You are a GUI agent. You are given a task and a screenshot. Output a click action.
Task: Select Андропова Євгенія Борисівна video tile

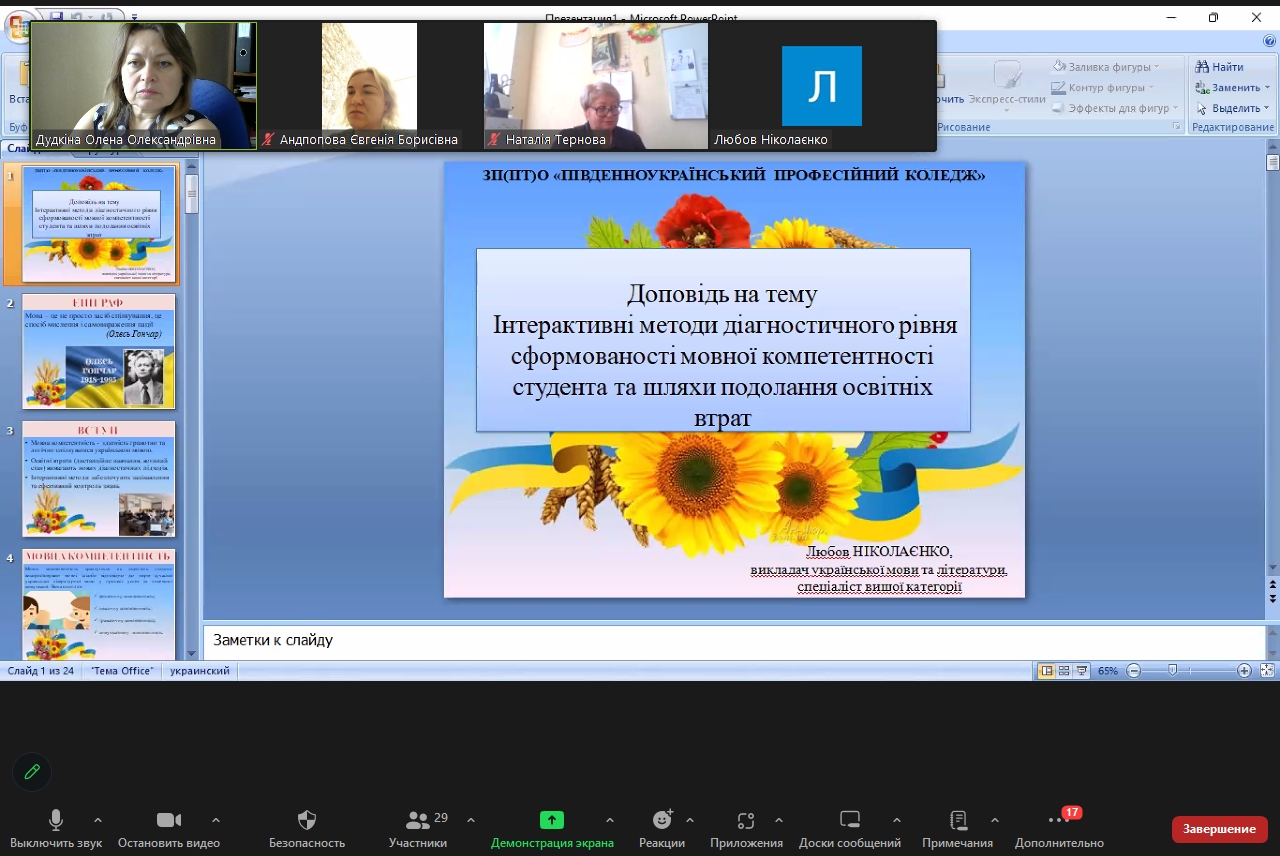tap(370, 87)
